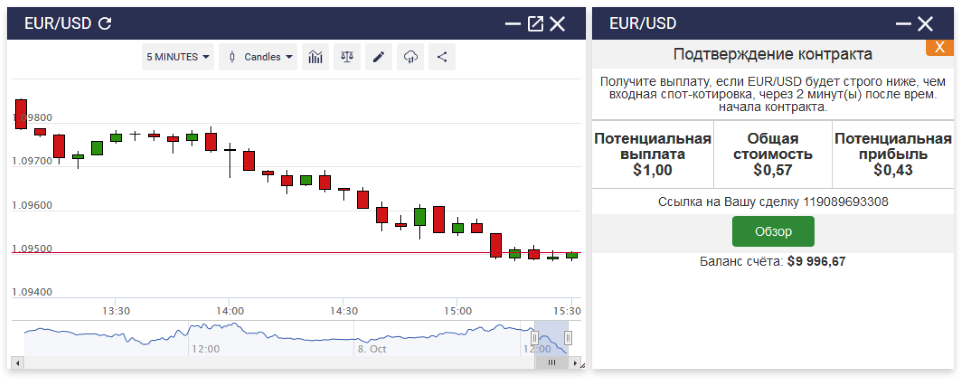The height and width of the screenshot is (387, 963).
Task: Click the cloud download icon
Action: tap(410, 57)
